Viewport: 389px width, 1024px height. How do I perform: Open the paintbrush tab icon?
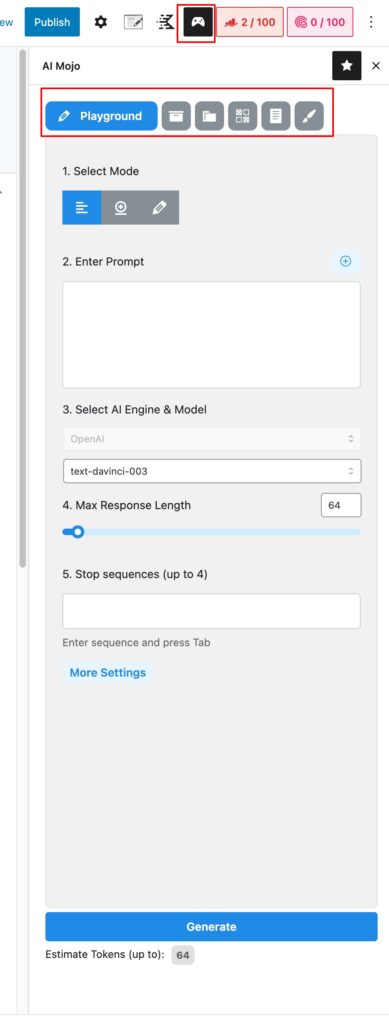tap(309, 116)
